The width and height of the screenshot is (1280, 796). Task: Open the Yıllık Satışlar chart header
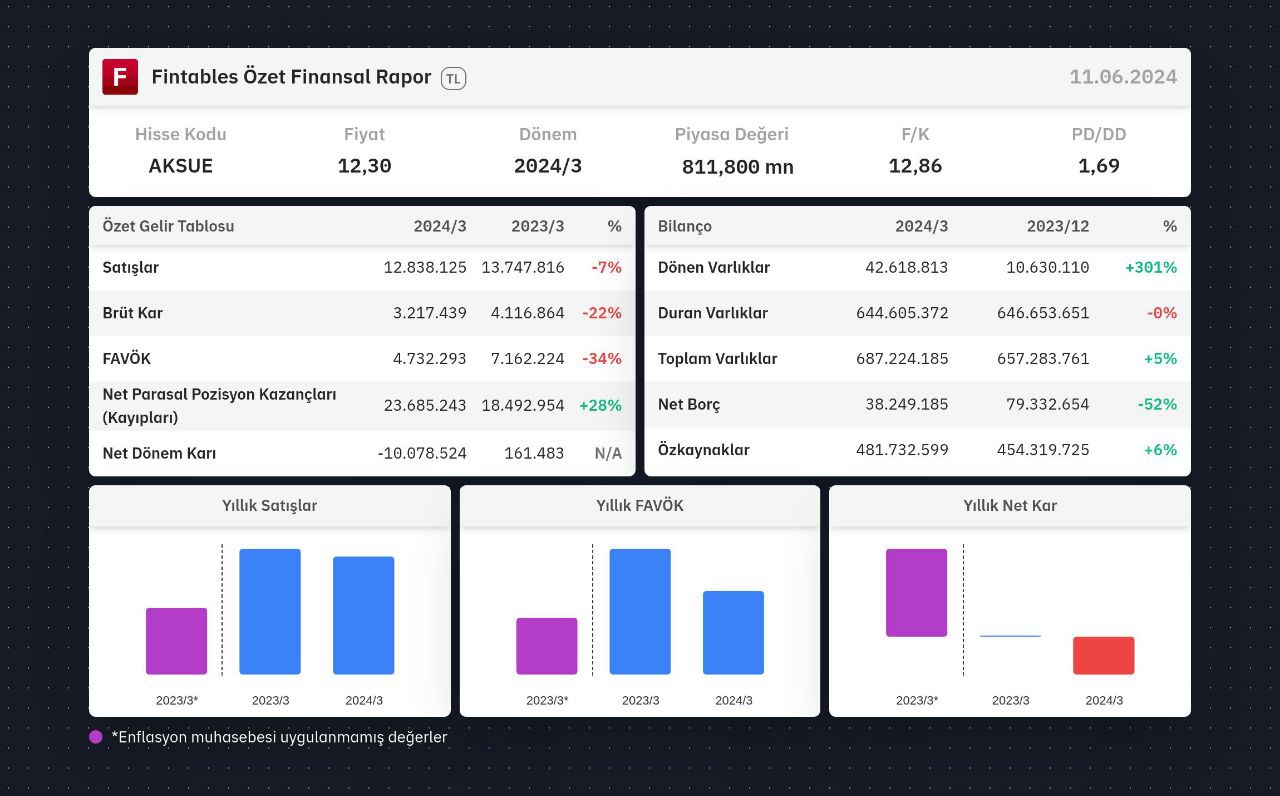coord(270,506)
